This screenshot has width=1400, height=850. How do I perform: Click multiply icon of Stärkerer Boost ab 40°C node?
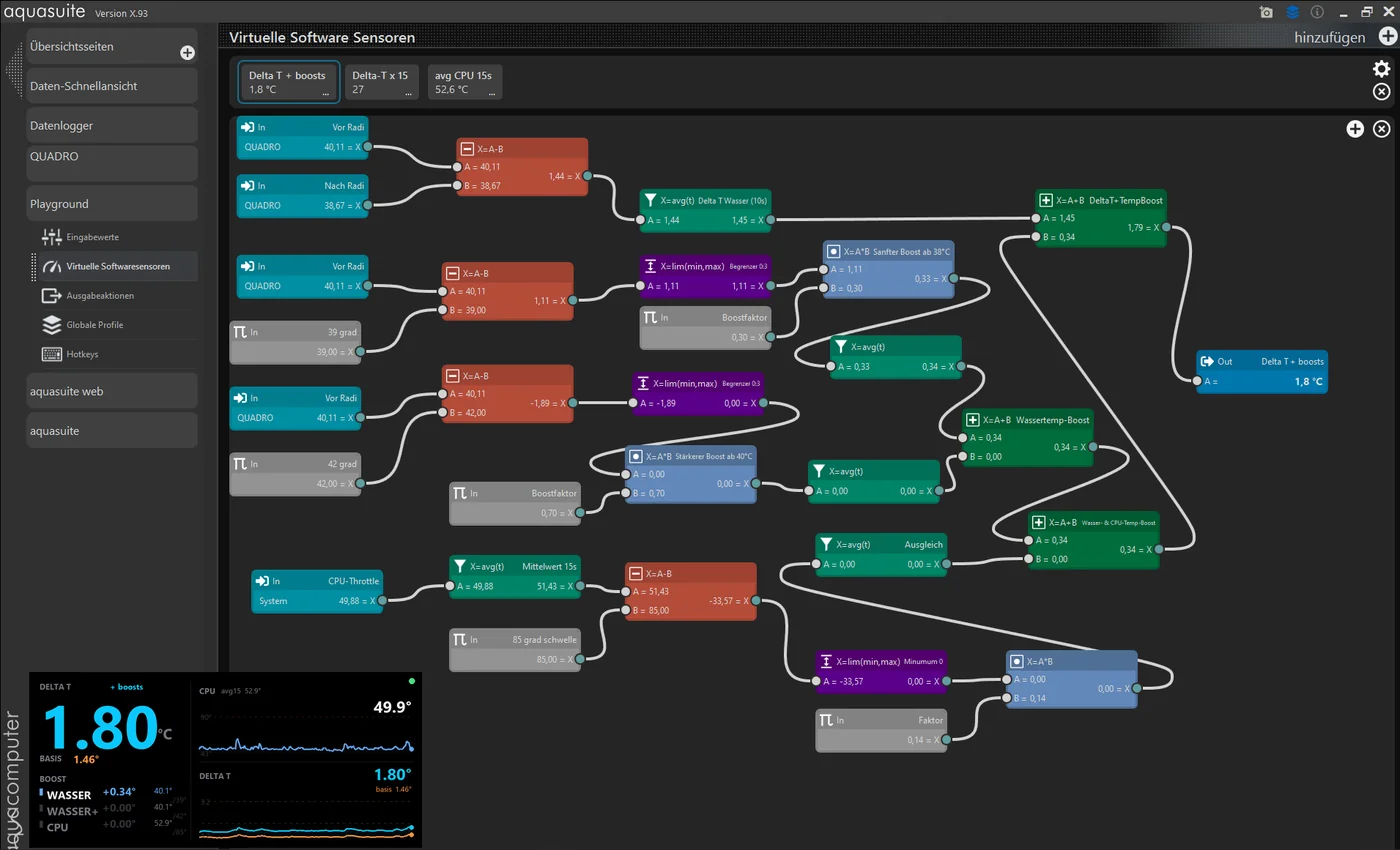(635, 456)
